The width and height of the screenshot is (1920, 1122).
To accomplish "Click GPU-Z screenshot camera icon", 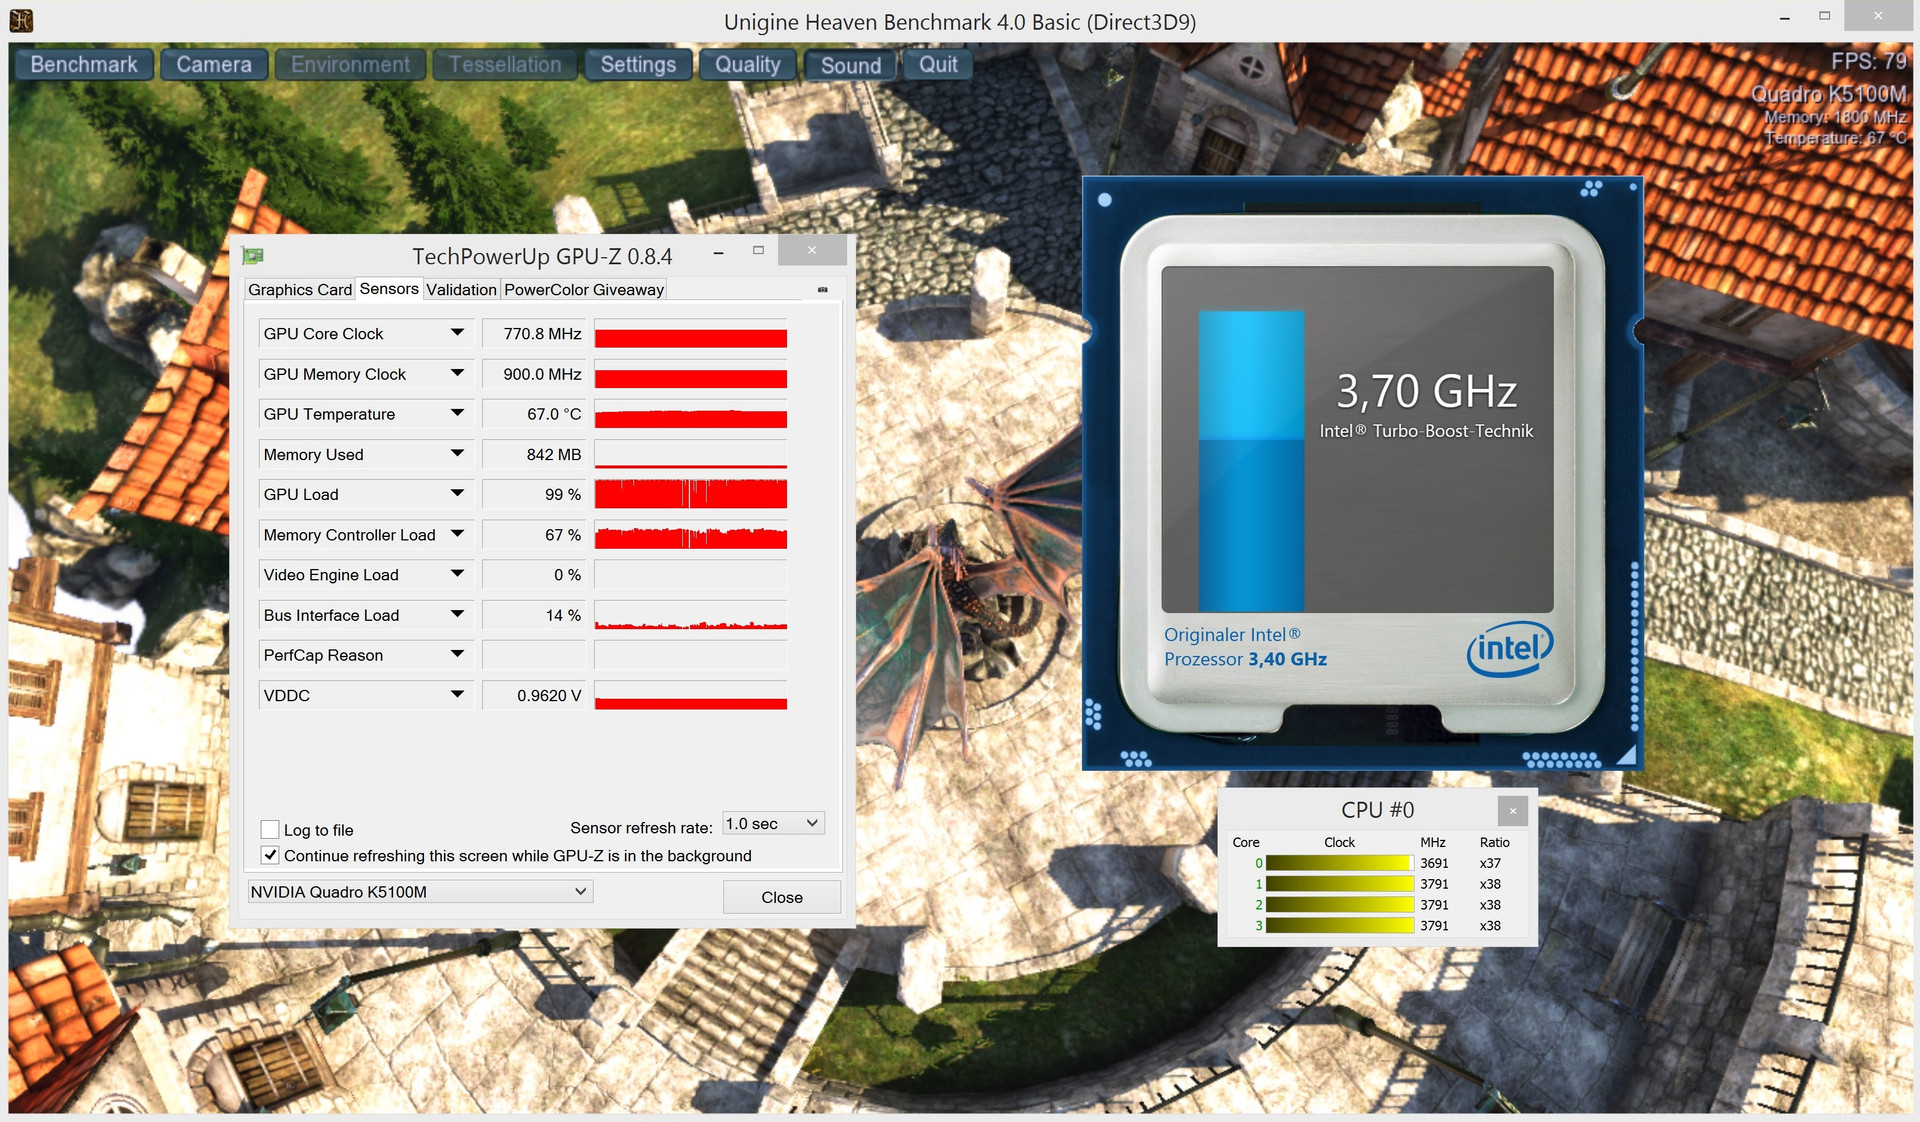I will click(x=823, y=289).
